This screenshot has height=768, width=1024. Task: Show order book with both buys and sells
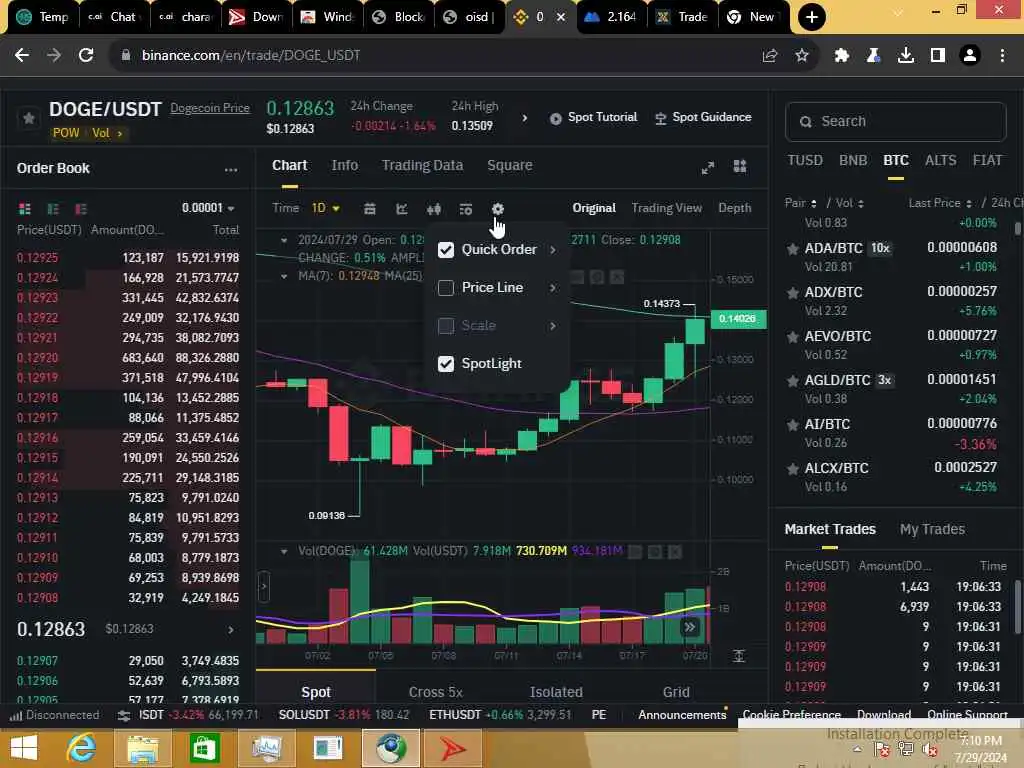tap(25, 209)
